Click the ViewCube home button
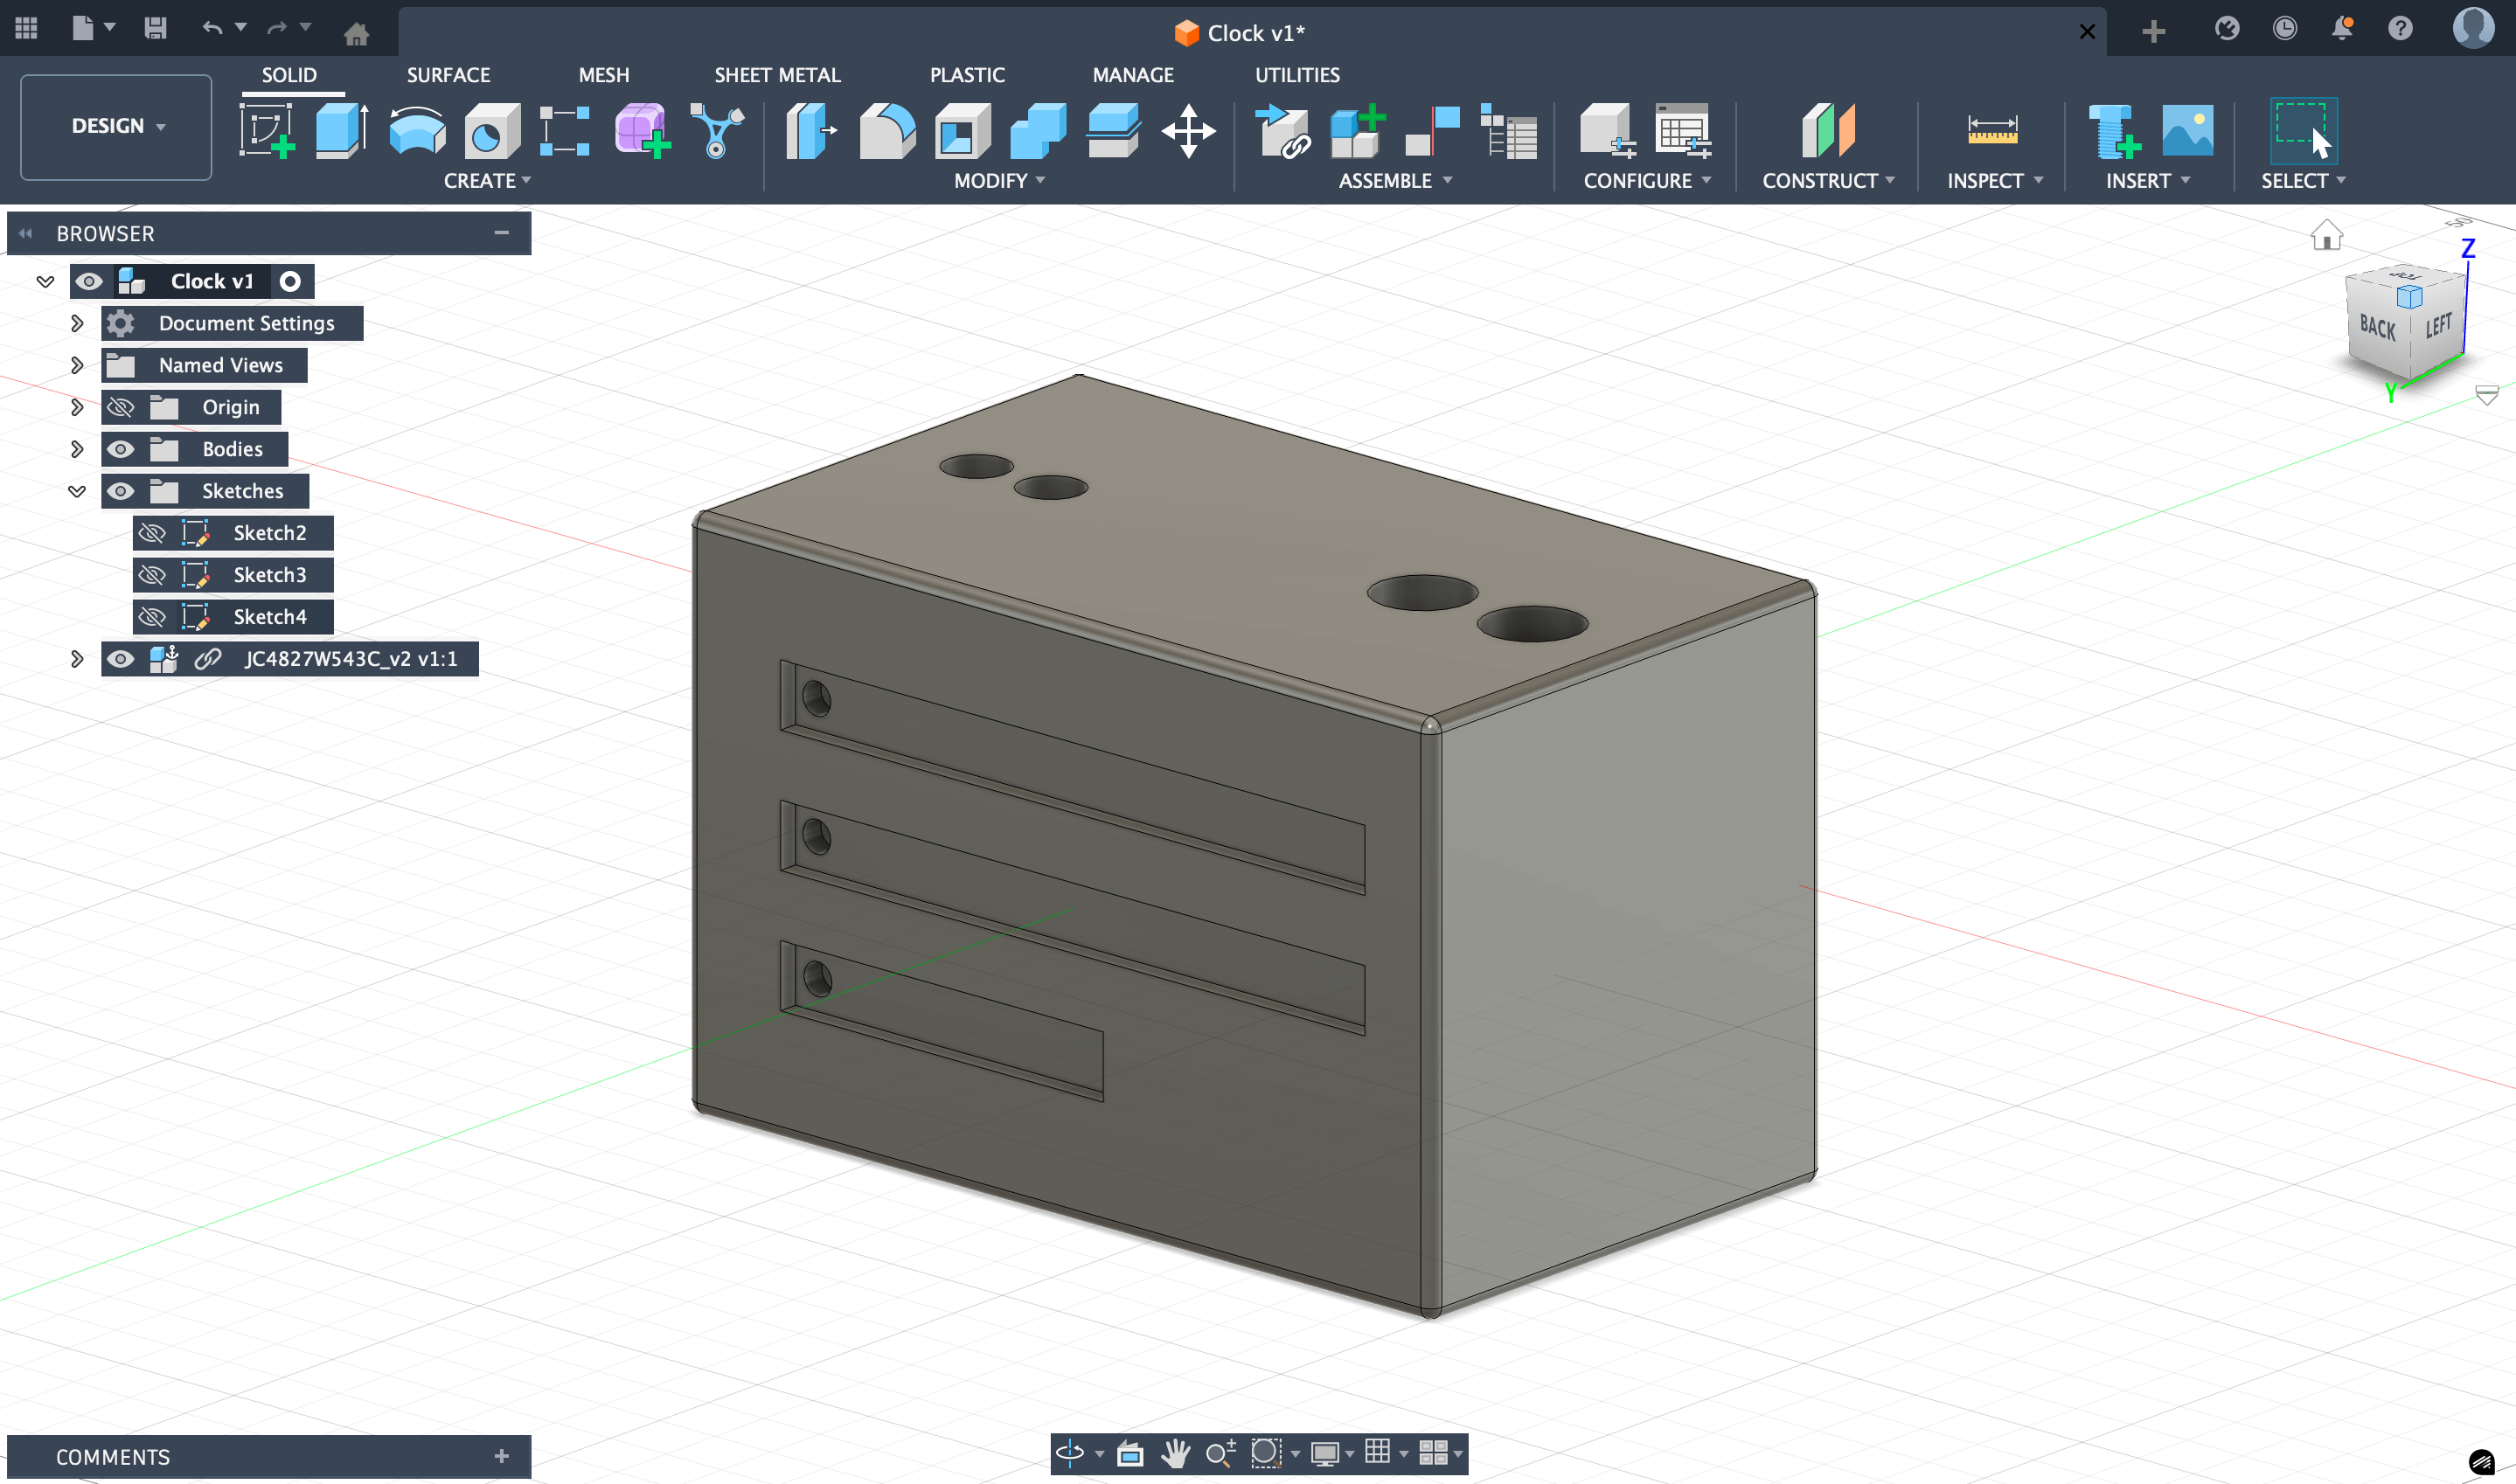The height and width of the screenshot is (1484, 2516). [2326, 236]
